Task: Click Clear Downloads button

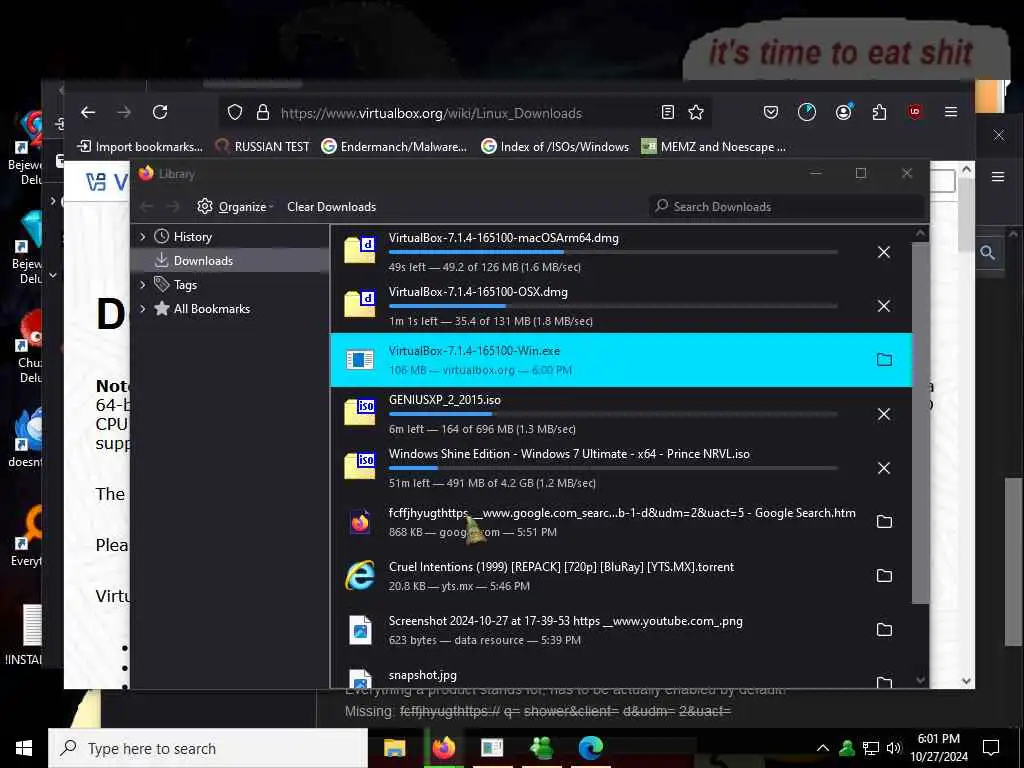Action: coord(331,206)
